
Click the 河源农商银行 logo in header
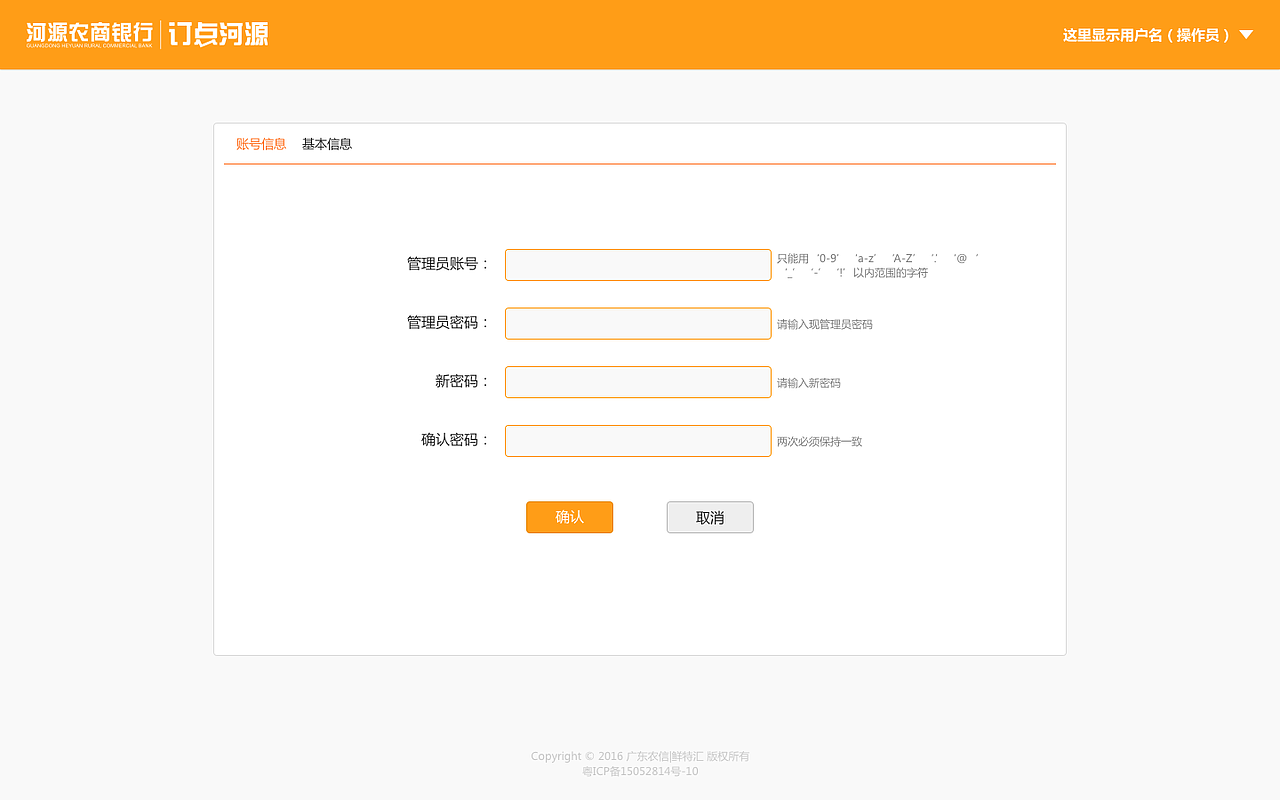pyautogui.click(x=90, y=34)
